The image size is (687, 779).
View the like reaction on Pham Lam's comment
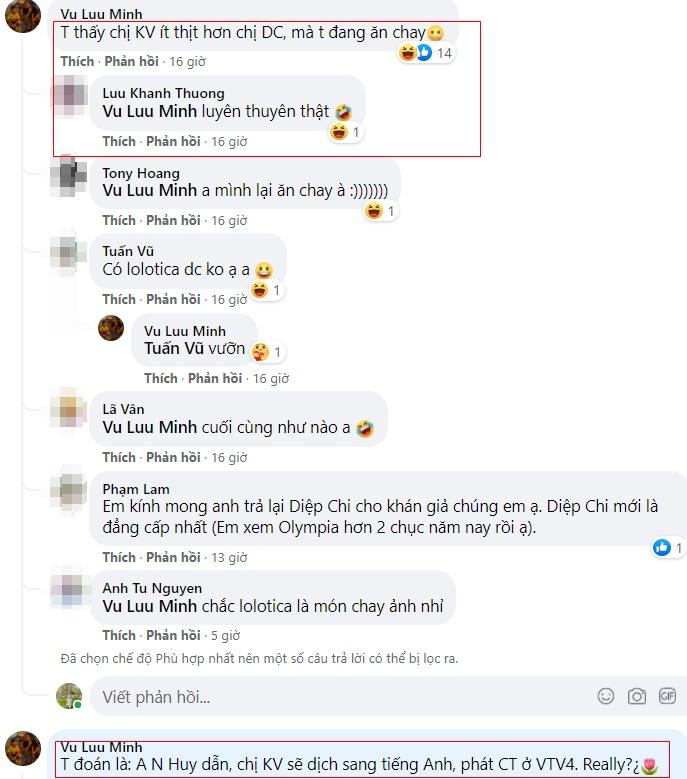(x=668, y=548)
